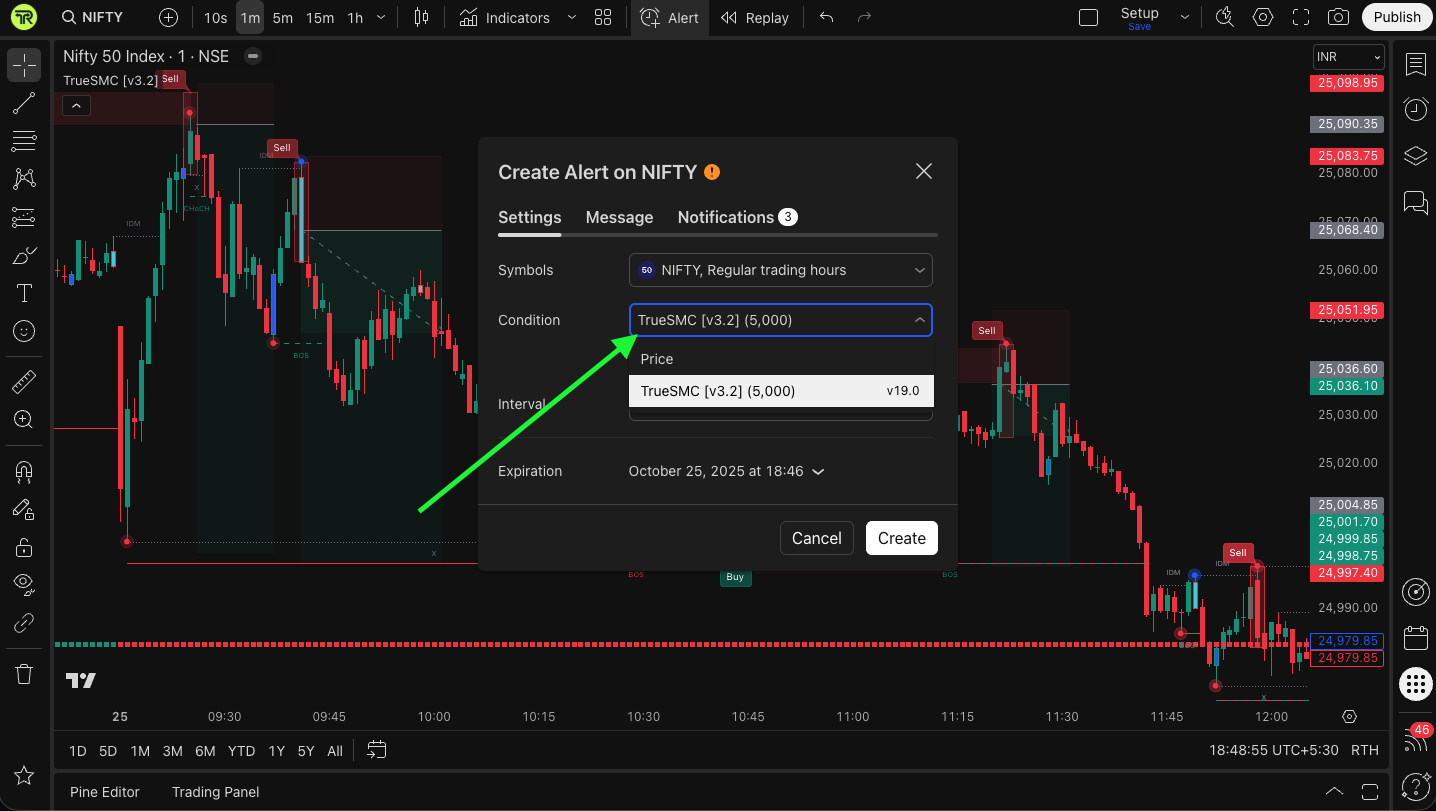Click the Magnet mode icon
The width and height of the screenshot is (1436, 811).
click(24, 471)
